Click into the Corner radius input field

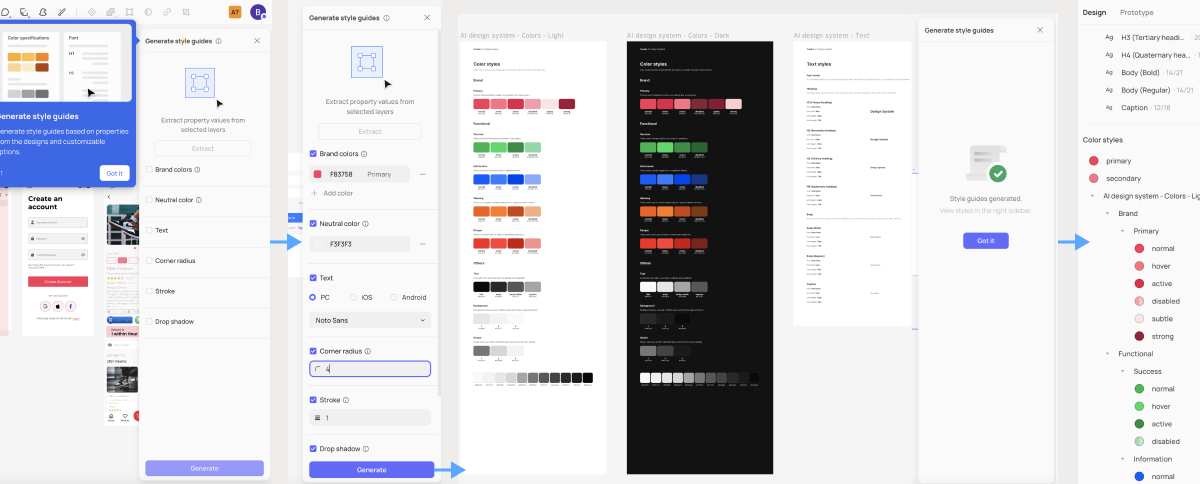pos(375,369)
